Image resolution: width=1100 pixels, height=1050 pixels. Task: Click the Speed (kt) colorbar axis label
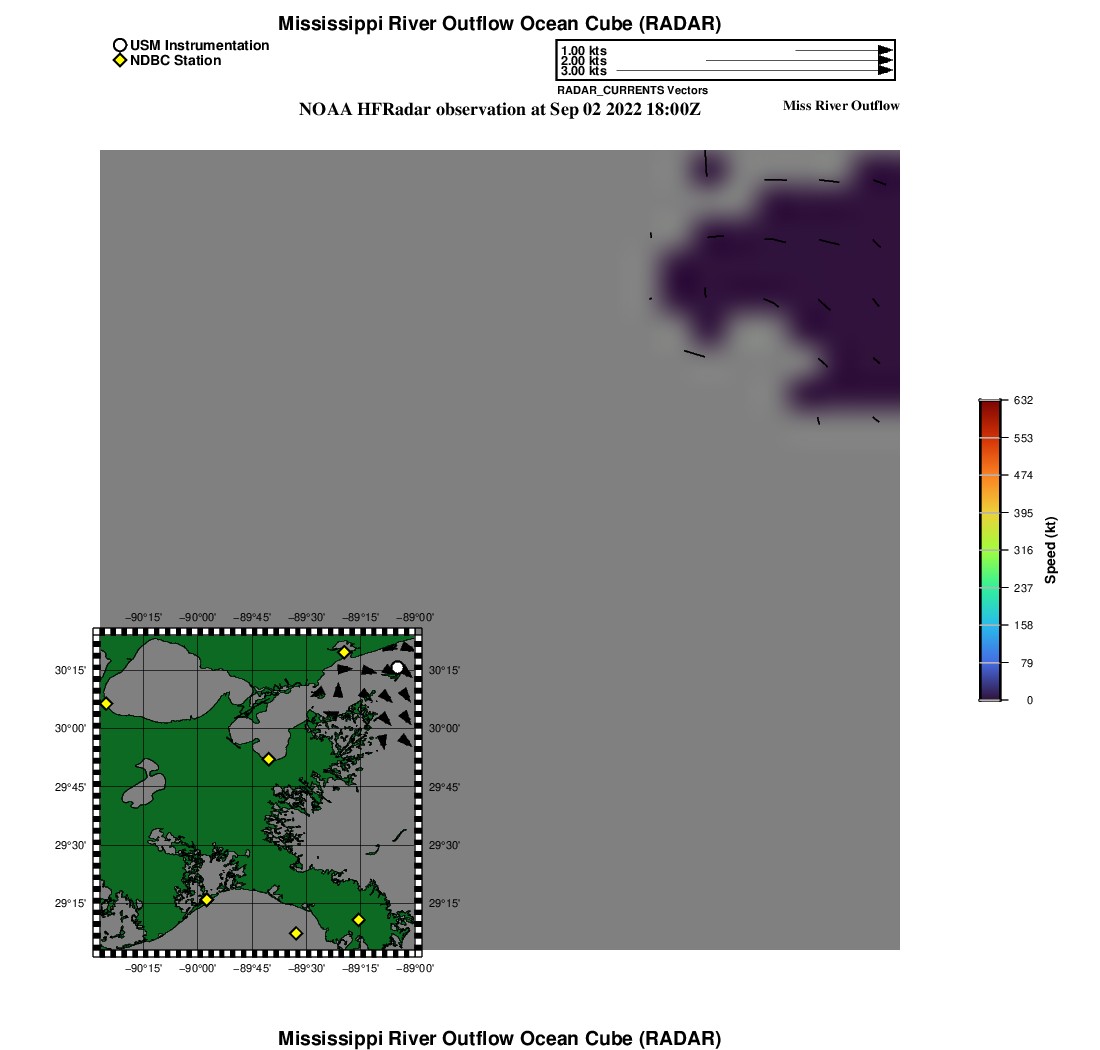tap(1051, 550)
